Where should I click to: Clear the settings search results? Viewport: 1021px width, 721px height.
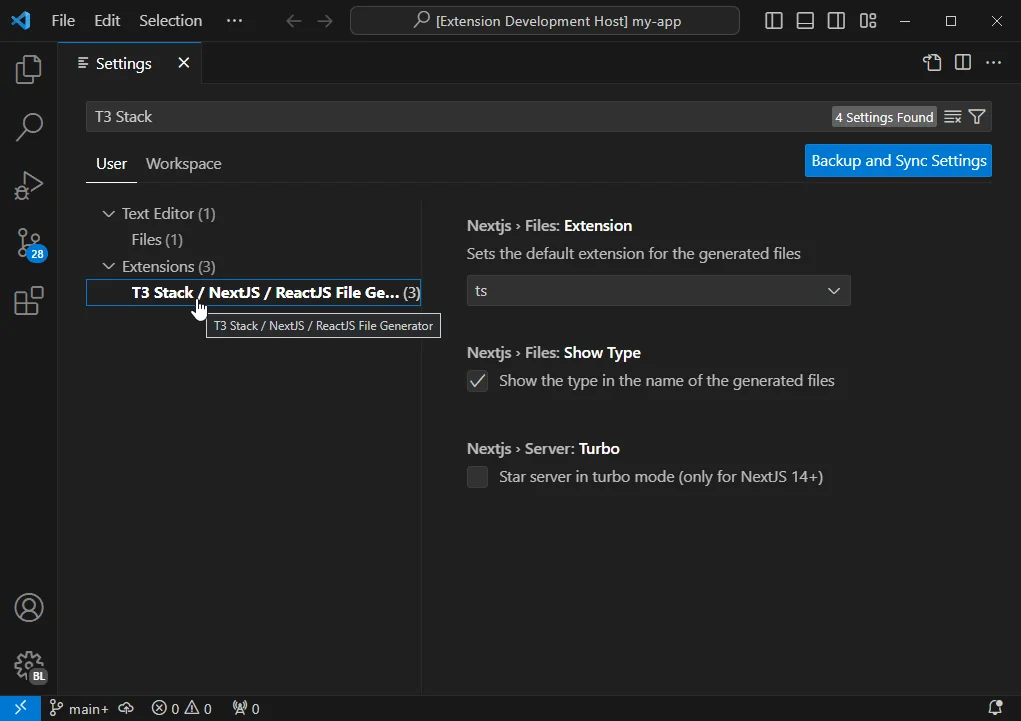tap(951, 116)
